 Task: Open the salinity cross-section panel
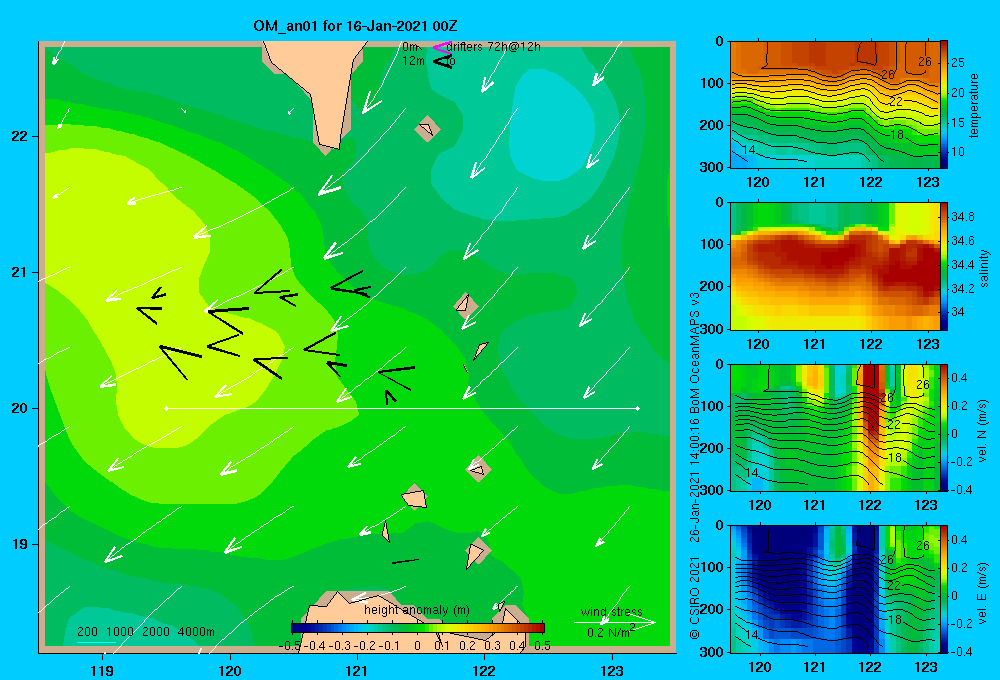click(835, 267)
